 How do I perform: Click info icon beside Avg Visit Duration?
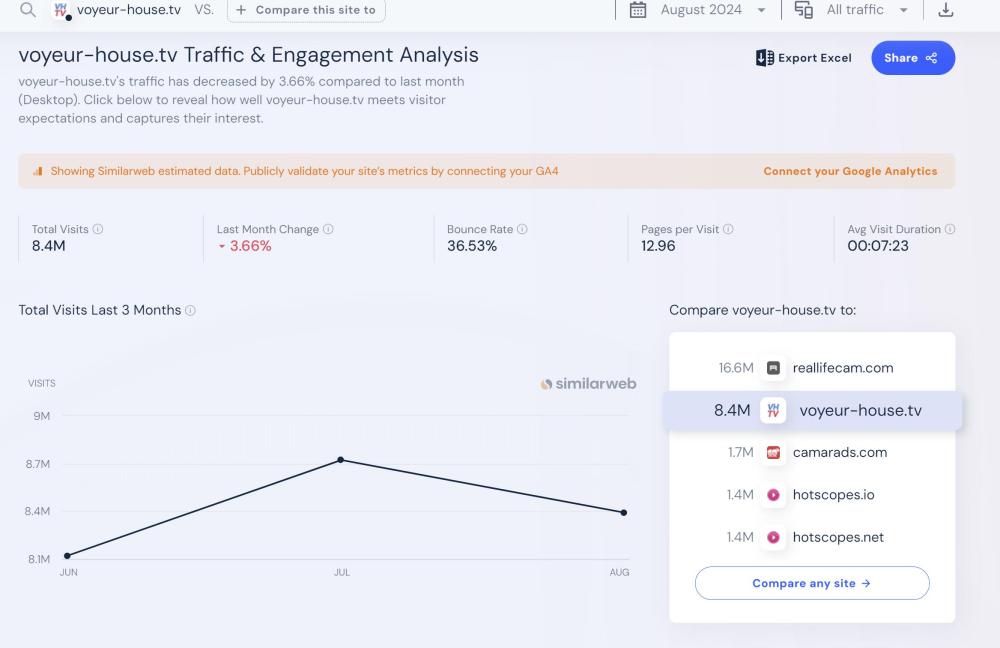click(x=950, y=229)
